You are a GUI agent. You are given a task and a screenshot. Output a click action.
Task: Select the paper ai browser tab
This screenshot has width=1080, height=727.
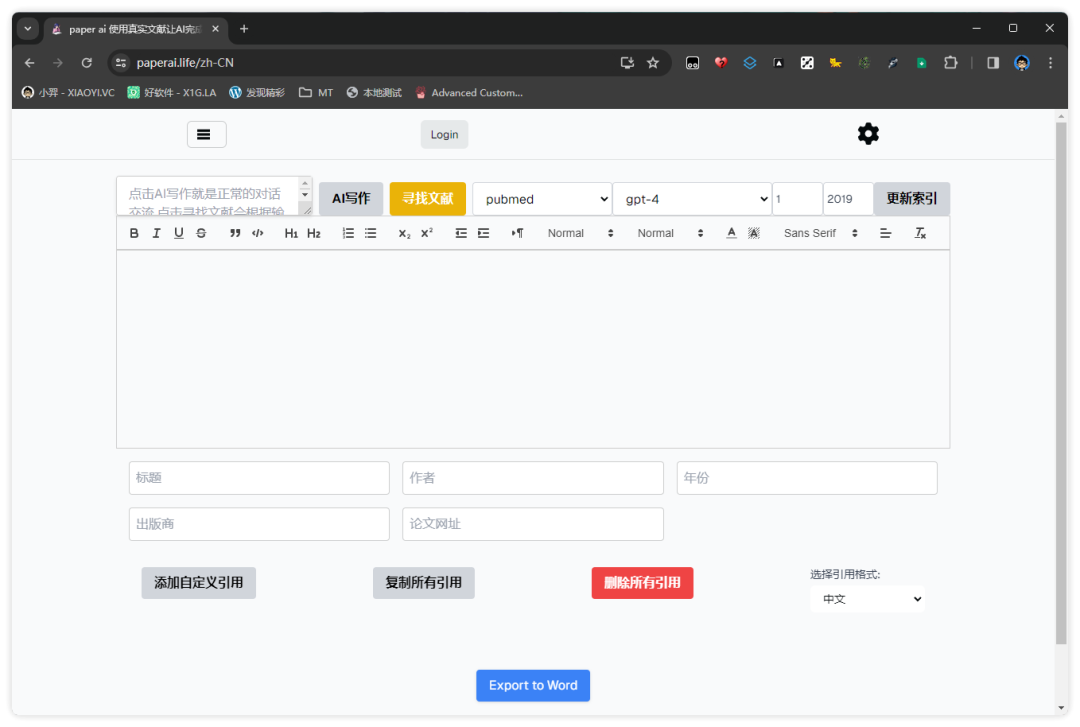135,29
